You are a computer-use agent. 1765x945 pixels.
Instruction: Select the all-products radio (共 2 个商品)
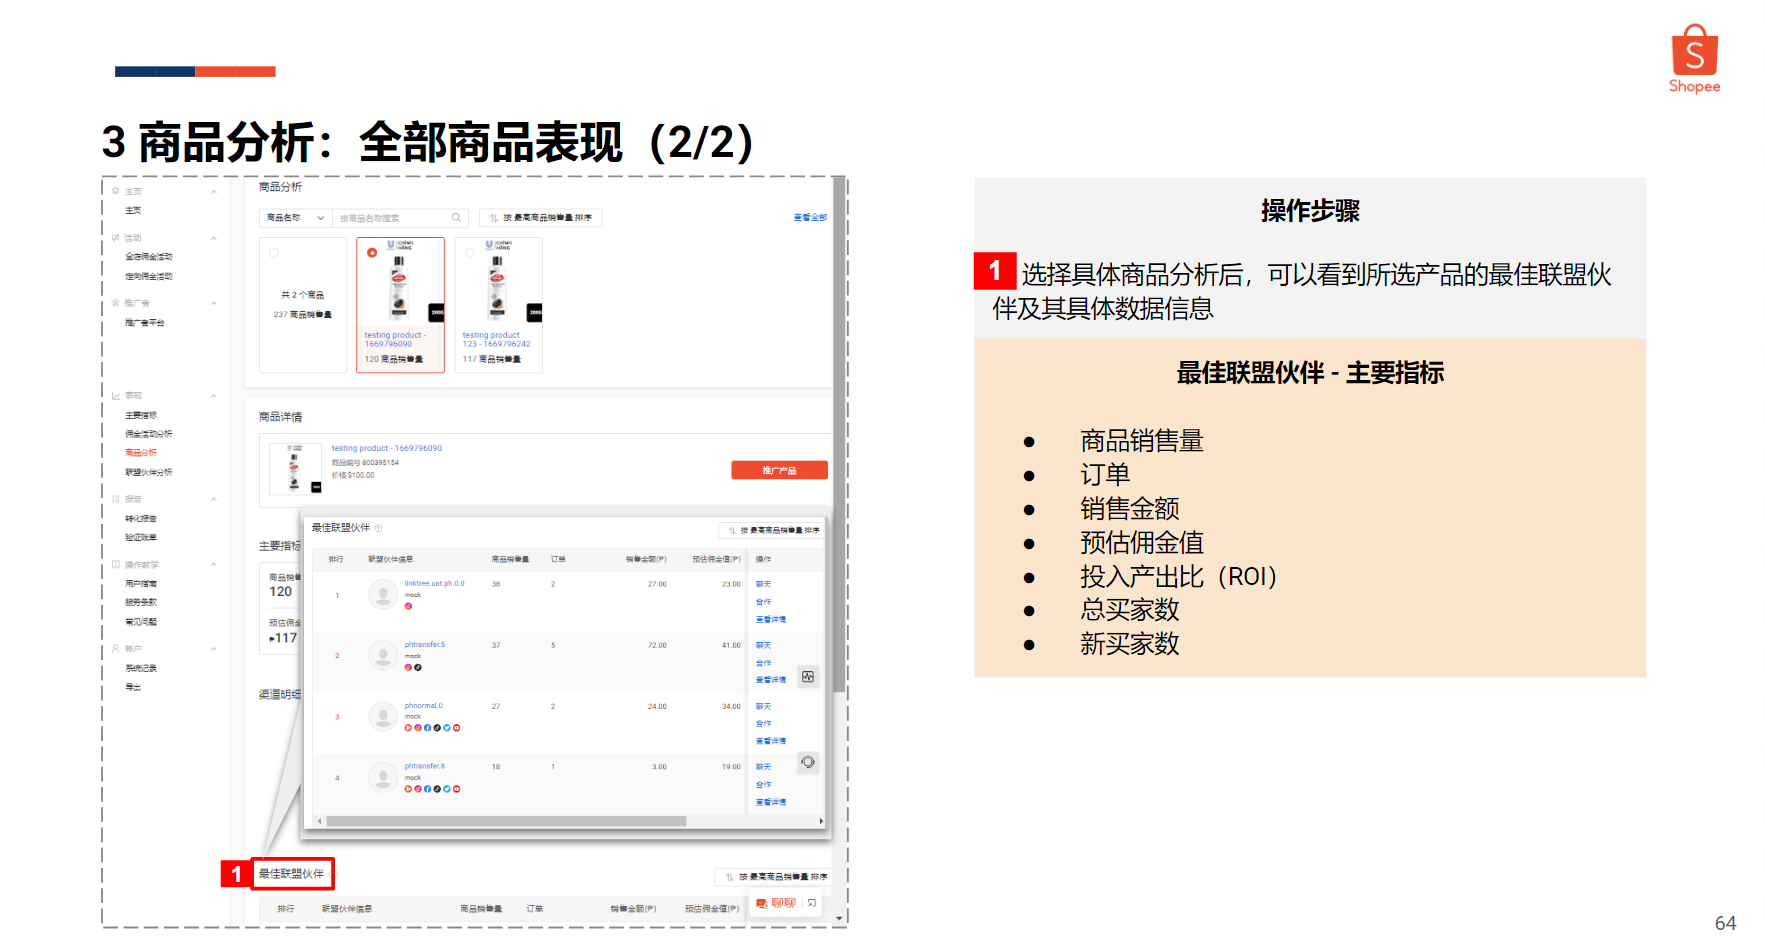click(274, 253)
